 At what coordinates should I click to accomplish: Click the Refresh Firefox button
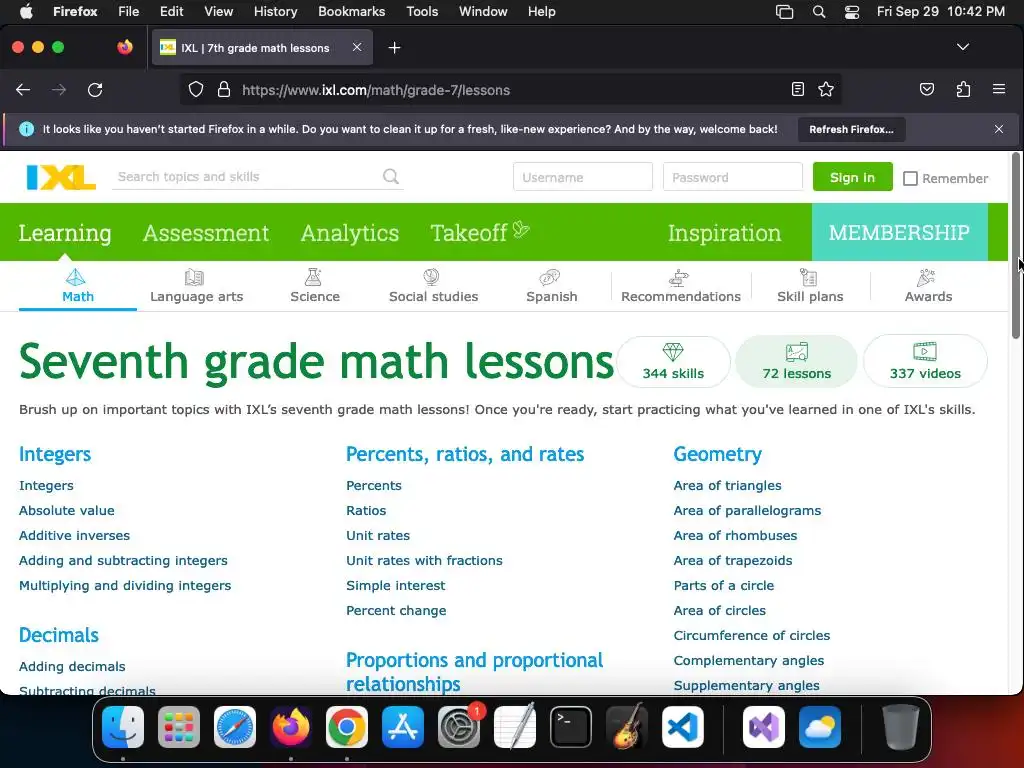point(851,129)
